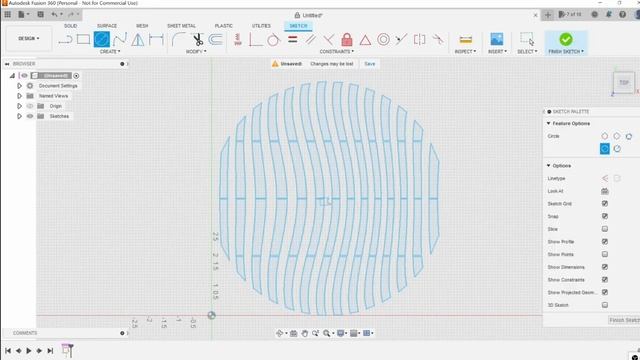Screen dimensions: 640x360
Task: Click the Insert image icon
Action: (x=497, y=39)
